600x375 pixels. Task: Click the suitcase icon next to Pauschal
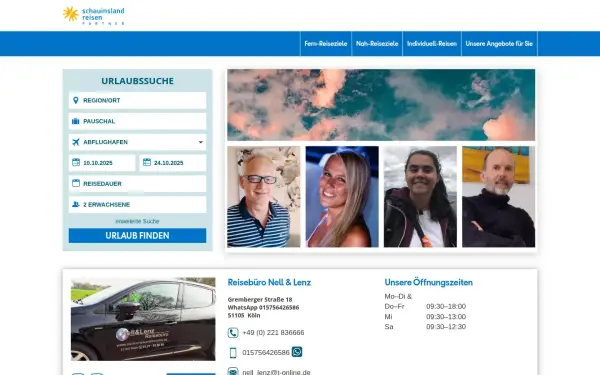(76, 121)
